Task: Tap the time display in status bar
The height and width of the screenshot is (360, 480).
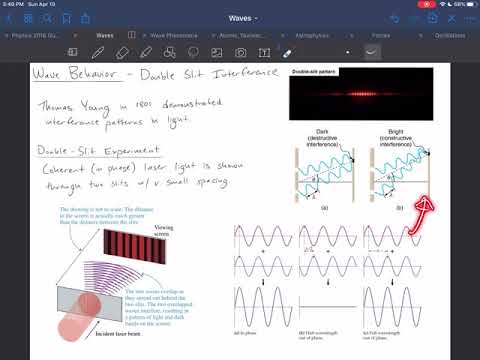Action: 13,4
